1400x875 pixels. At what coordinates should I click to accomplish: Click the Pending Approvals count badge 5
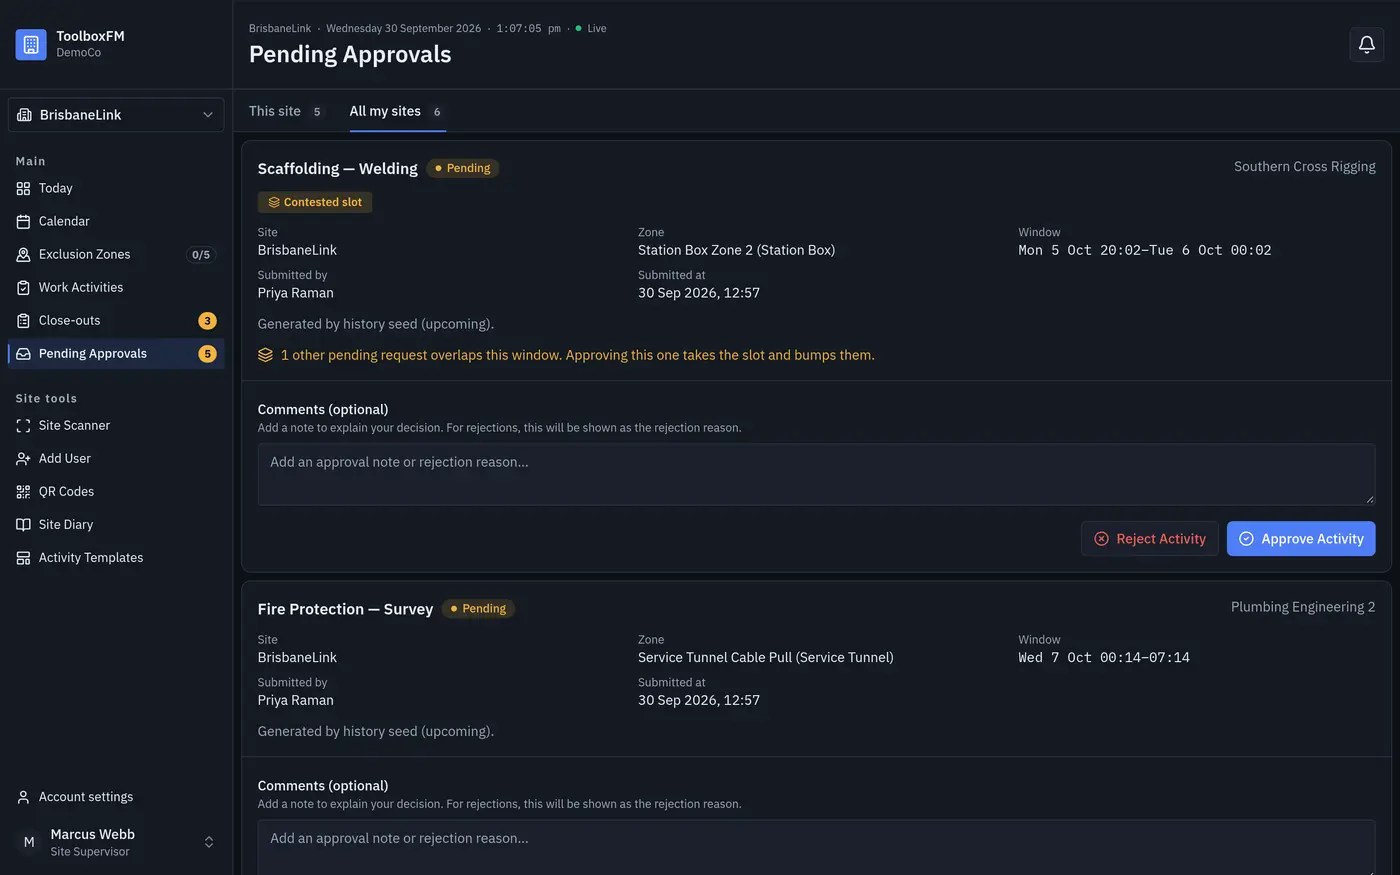207,353
